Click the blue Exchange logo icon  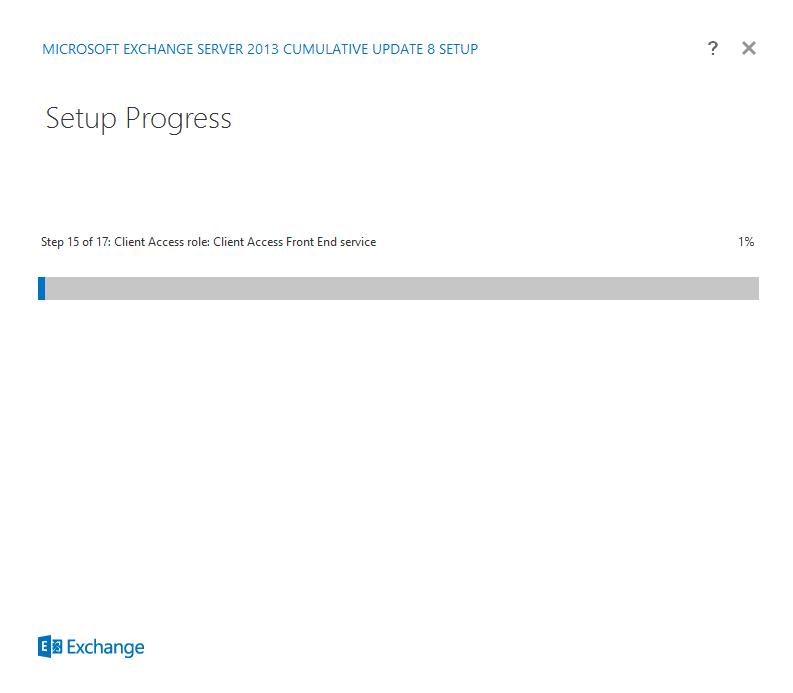tap(50, 646)
